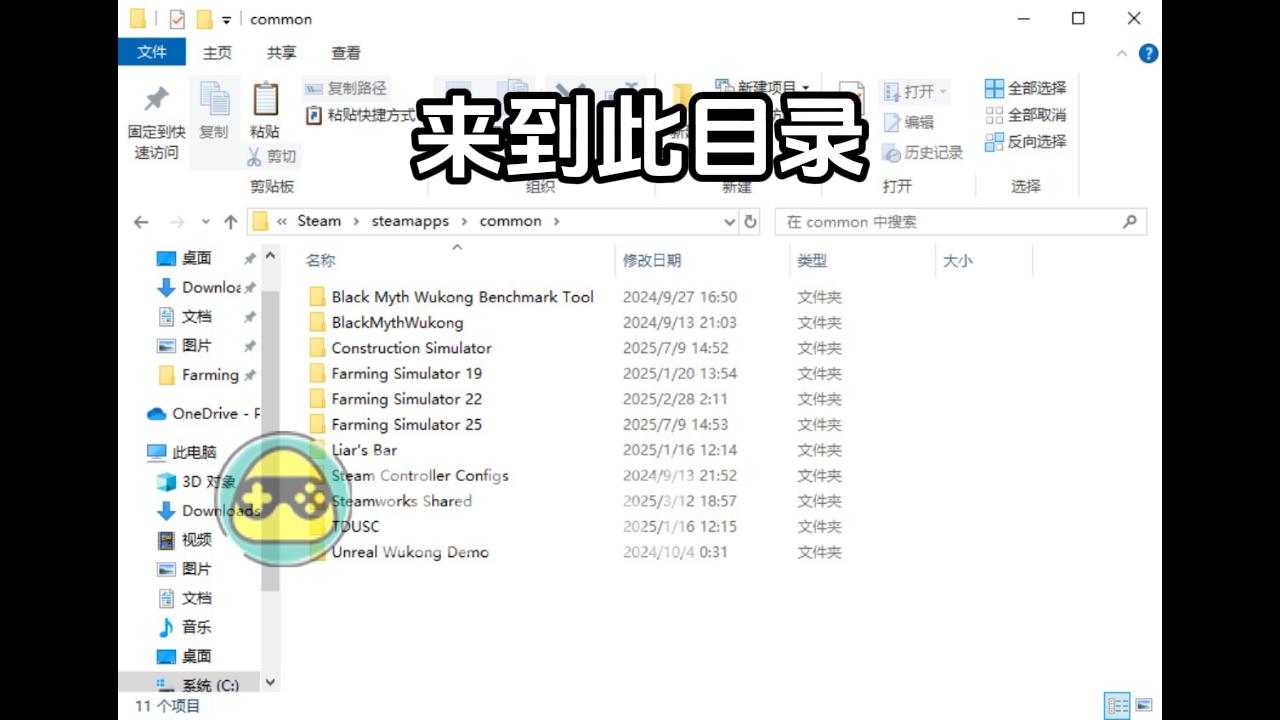
Task: Select Videos (视频) under This PC
Action: point(186,540)
